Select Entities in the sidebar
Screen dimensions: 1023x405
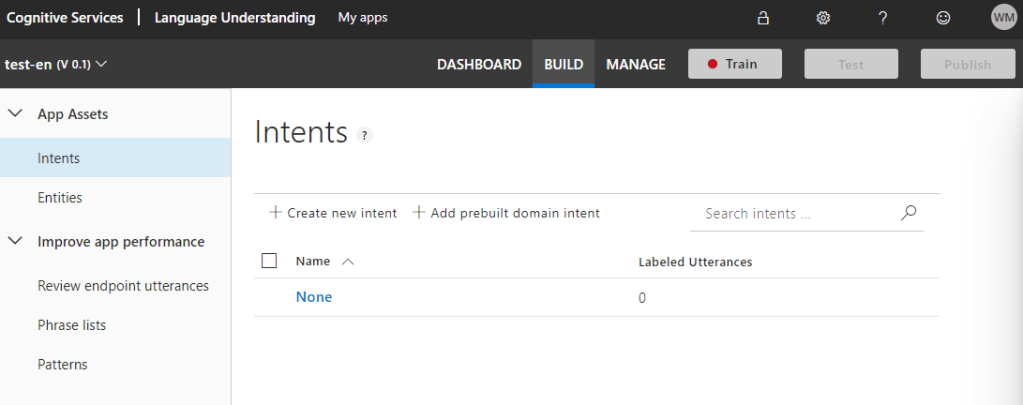pos(60,198)
